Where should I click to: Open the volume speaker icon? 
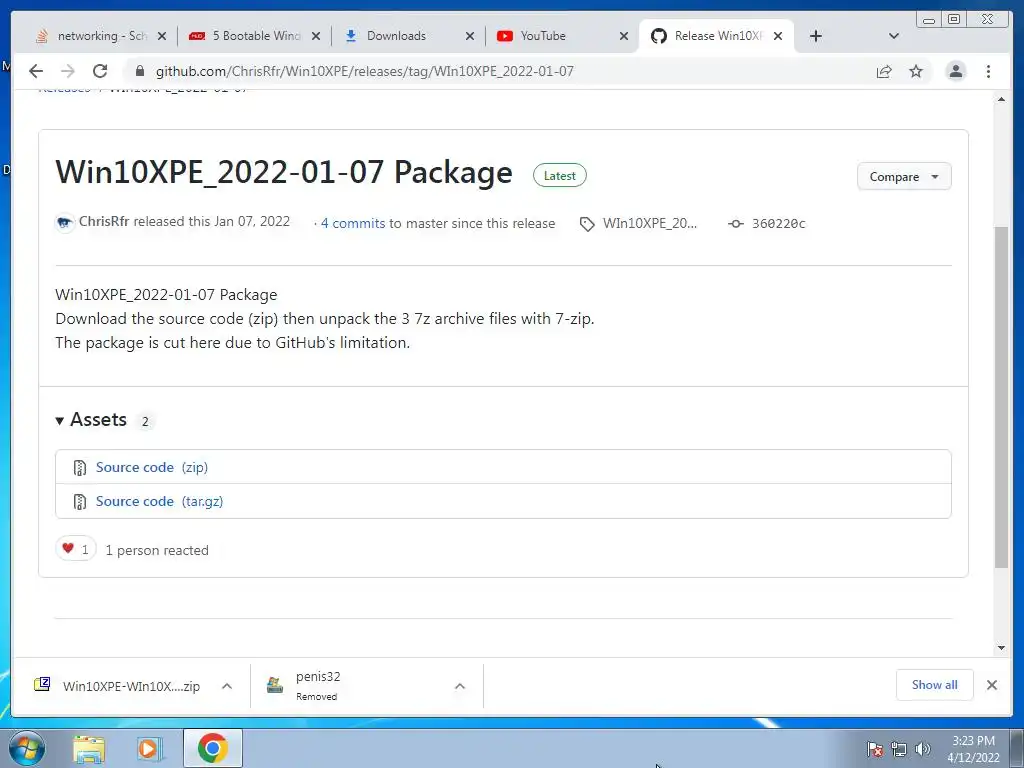coord(923,749)
